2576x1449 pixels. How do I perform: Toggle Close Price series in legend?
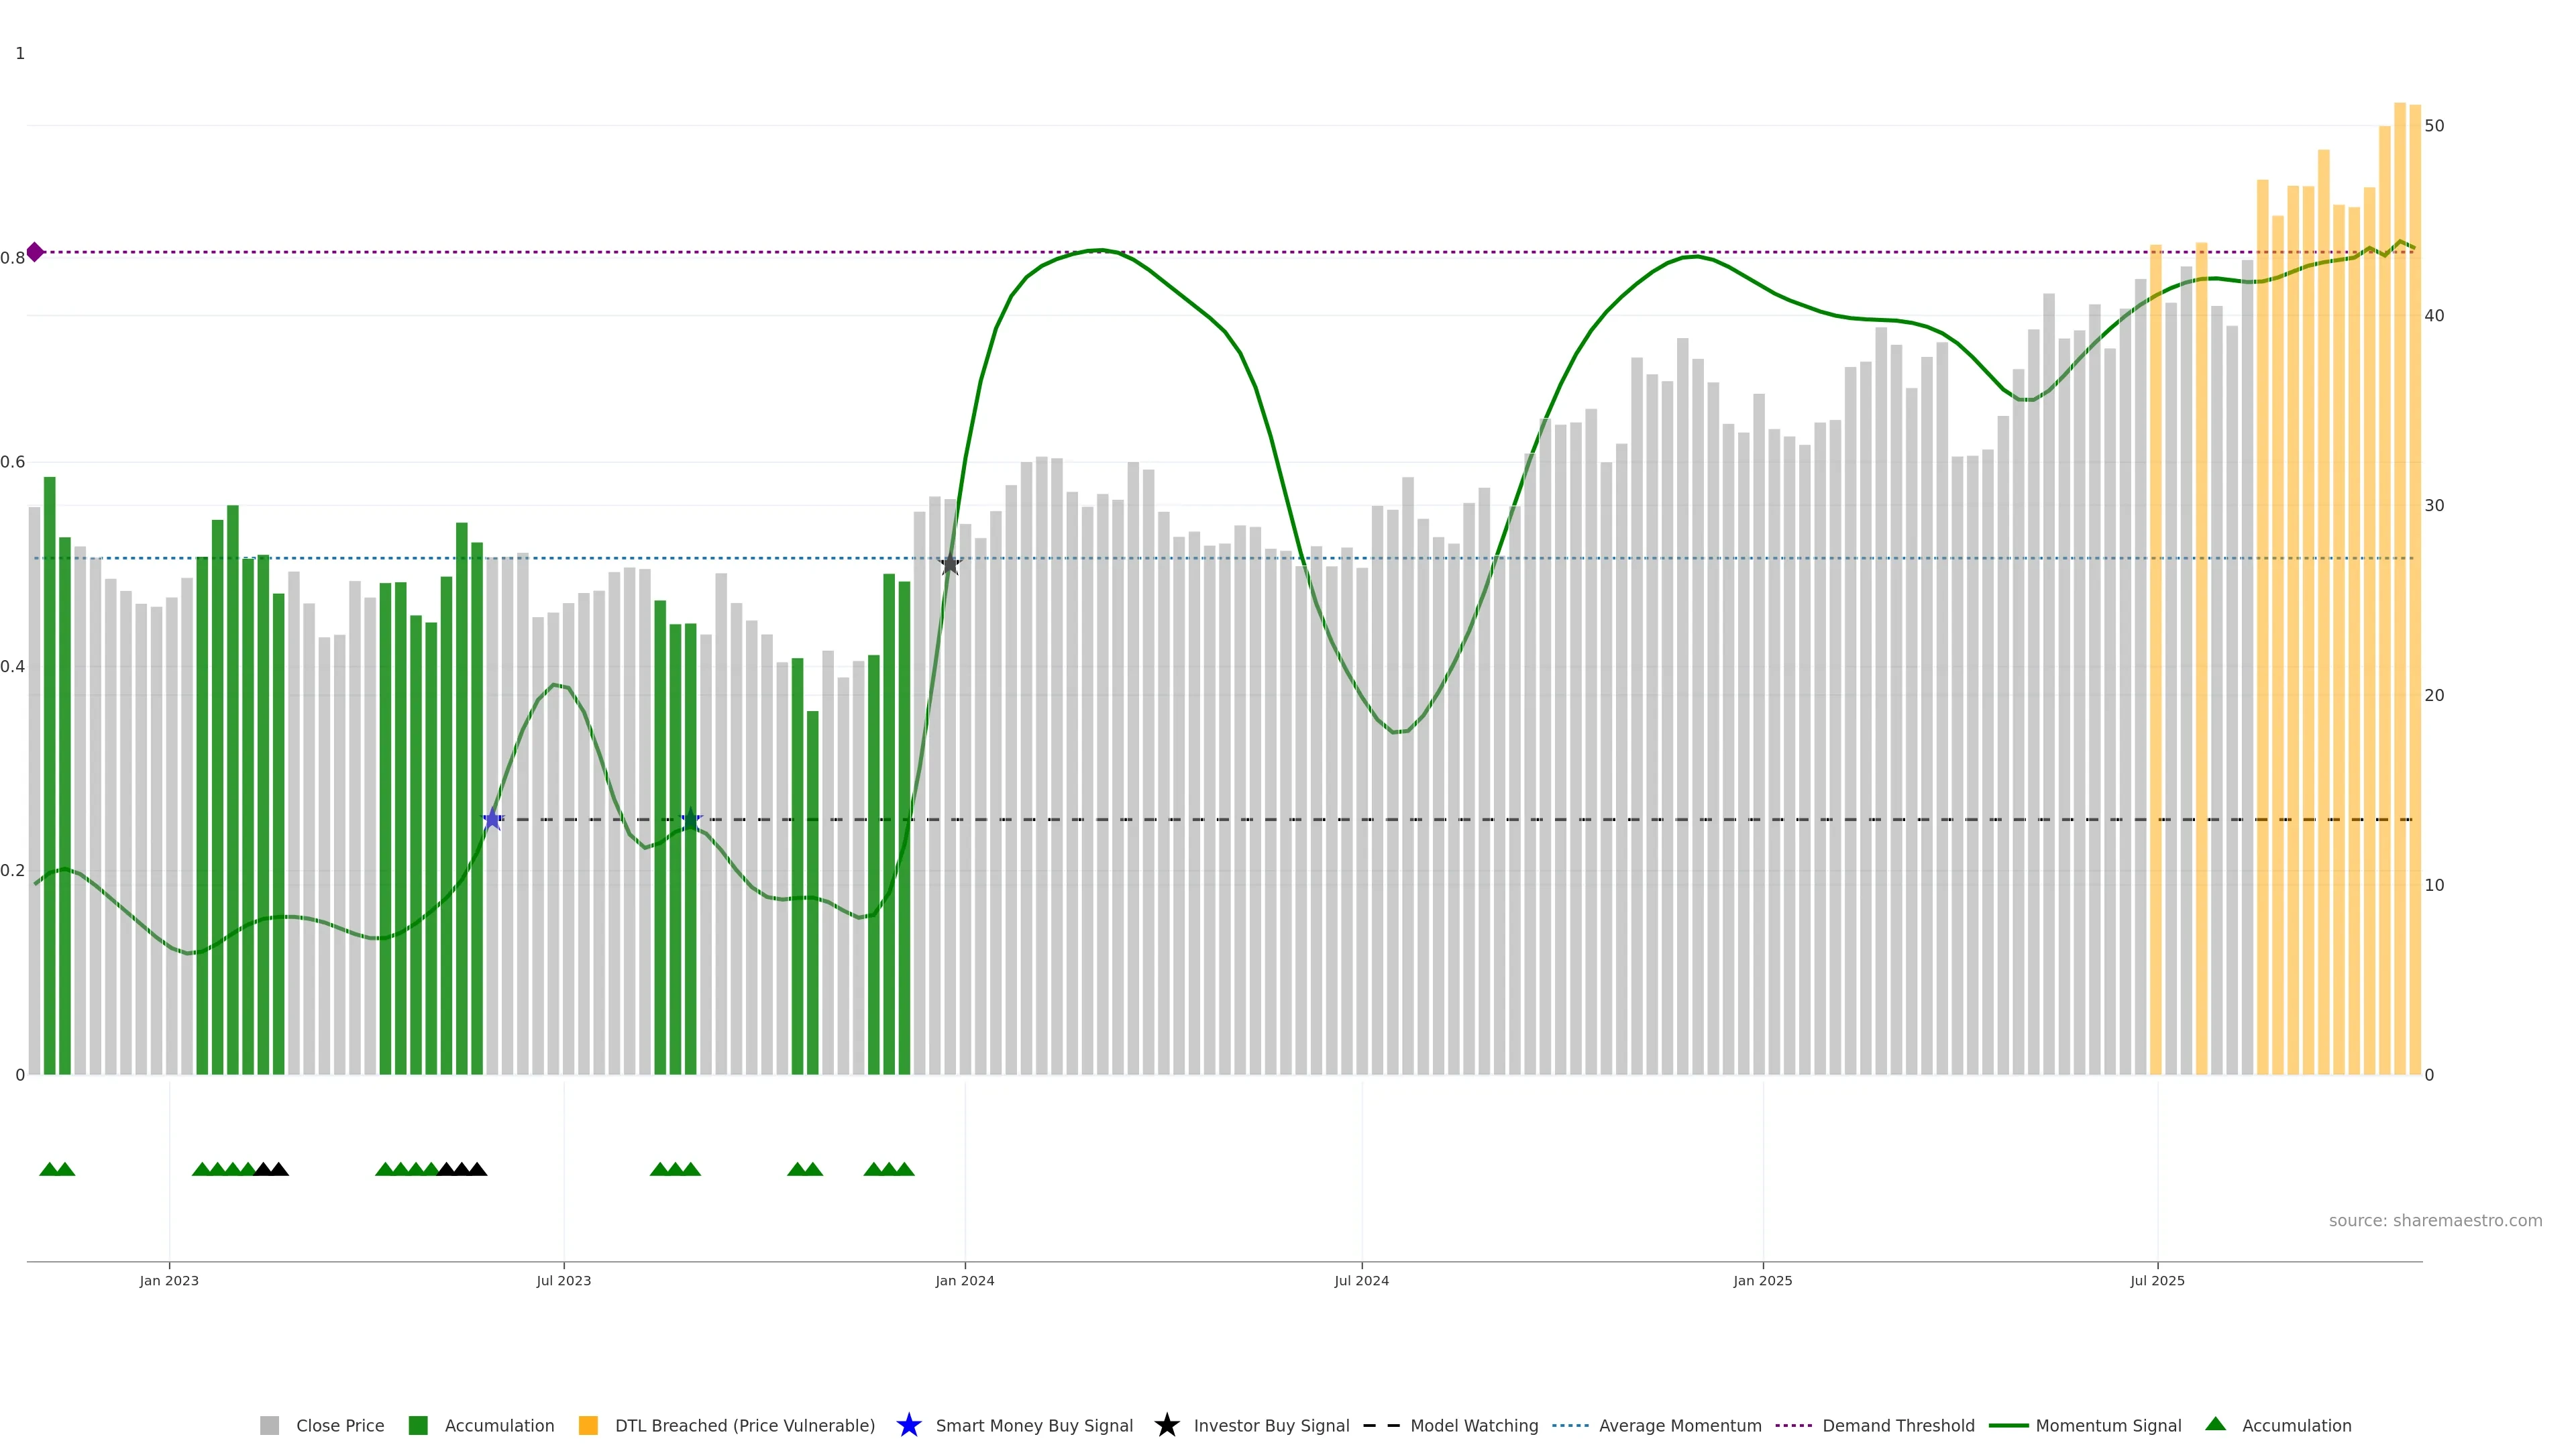pyautogui.click(x=339, y=1425)
